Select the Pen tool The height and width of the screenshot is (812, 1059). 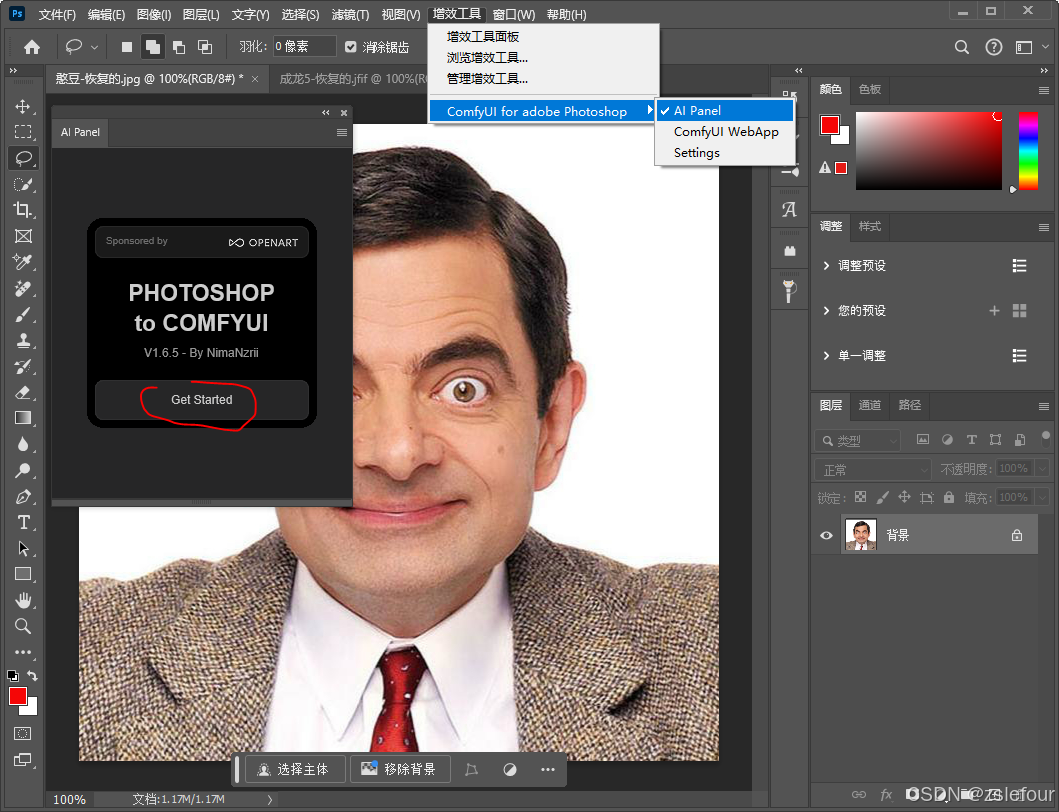pyautogui.click(x=23, y=497)
